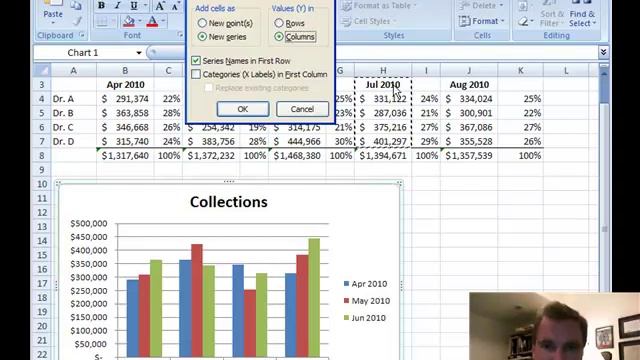Click the Format as Table icon
Viewport: 640px width, 360px height.
[x=347, y=5]
